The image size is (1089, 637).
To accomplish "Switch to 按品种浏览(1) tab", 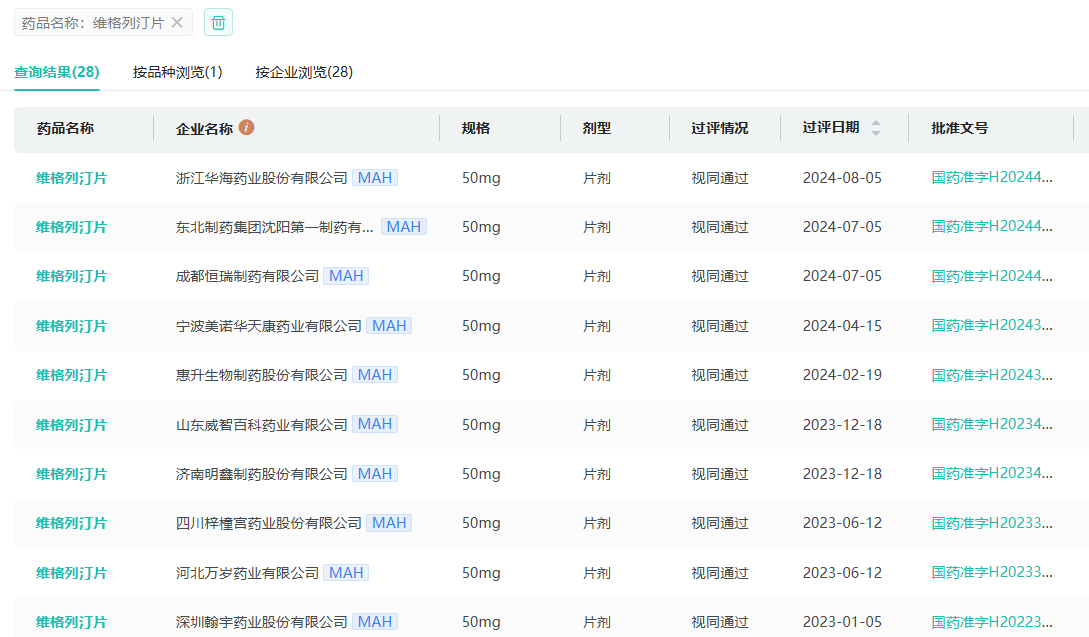I will click(177, 72).
